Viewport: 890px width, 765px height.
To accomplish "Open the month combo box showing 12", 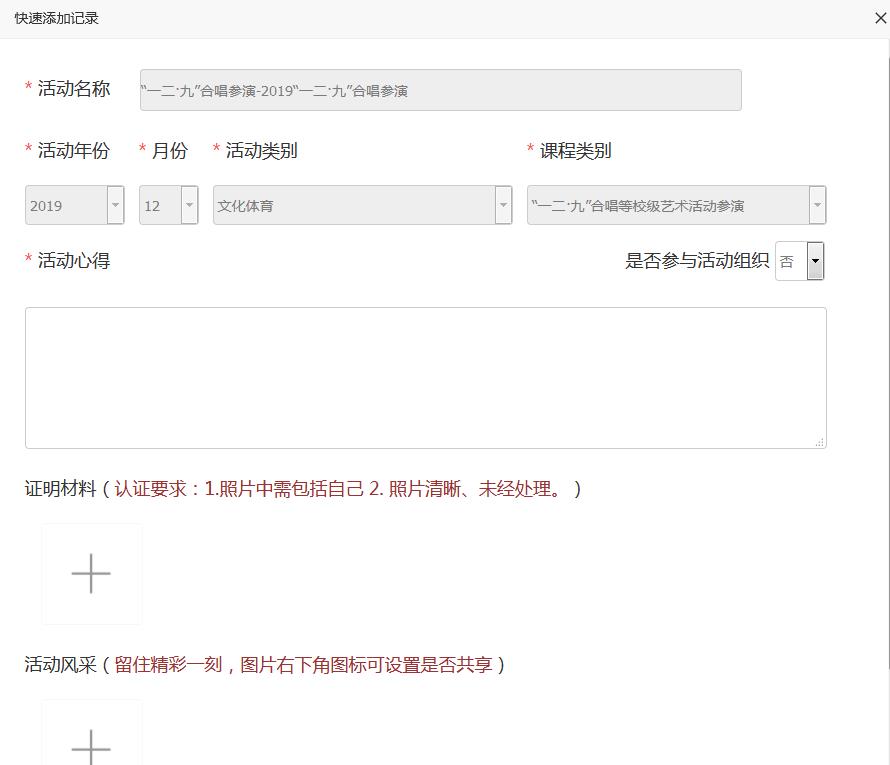I will click(159, 206).
